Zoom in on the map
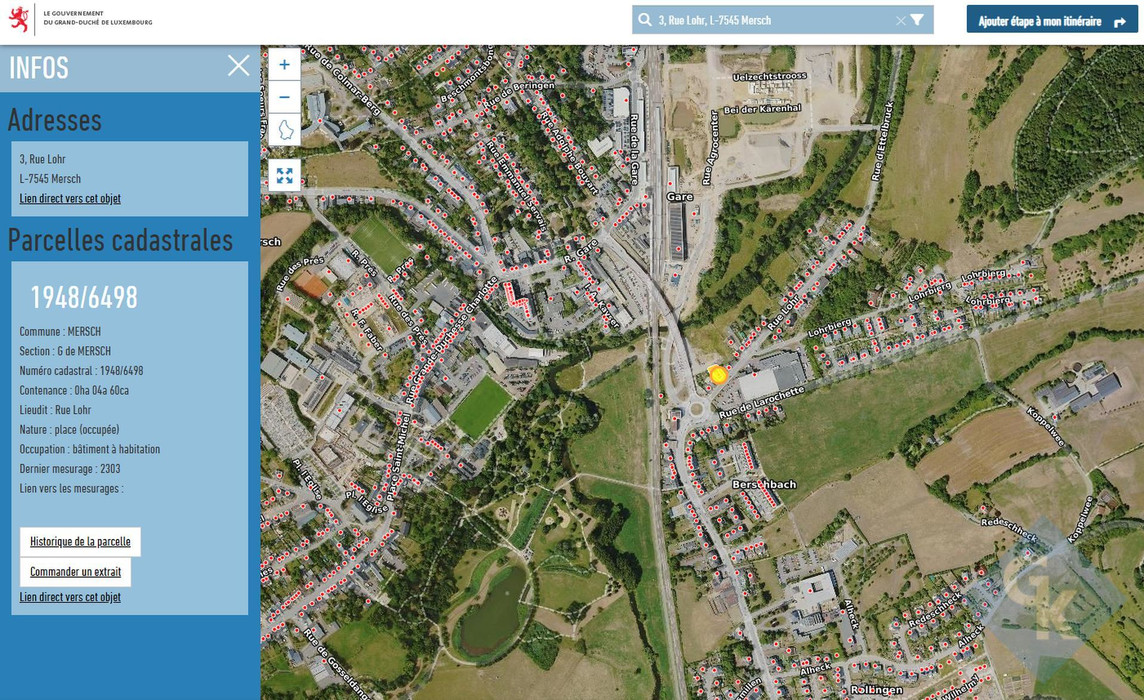 click(x=284, y=64)
